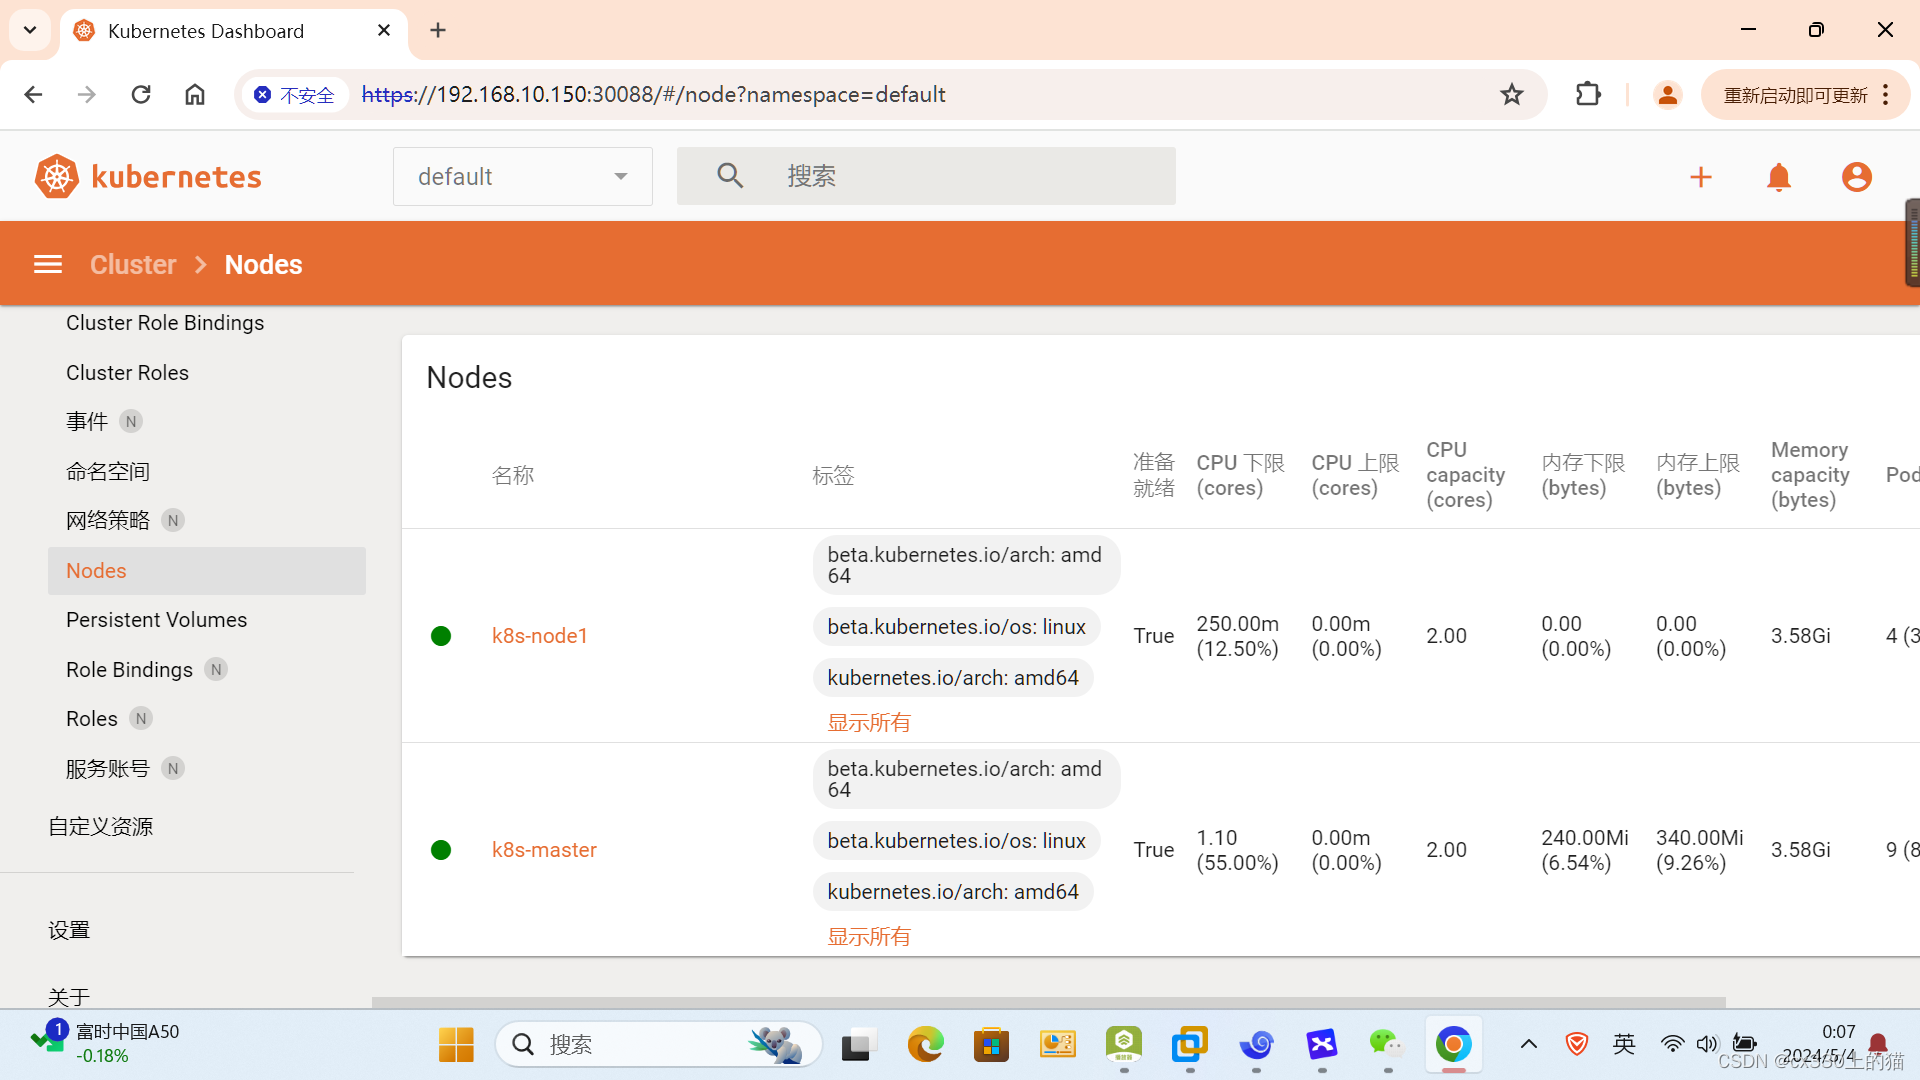
Task: Click the 重新启动即可更新 update button
Action: click(1806, 95)
